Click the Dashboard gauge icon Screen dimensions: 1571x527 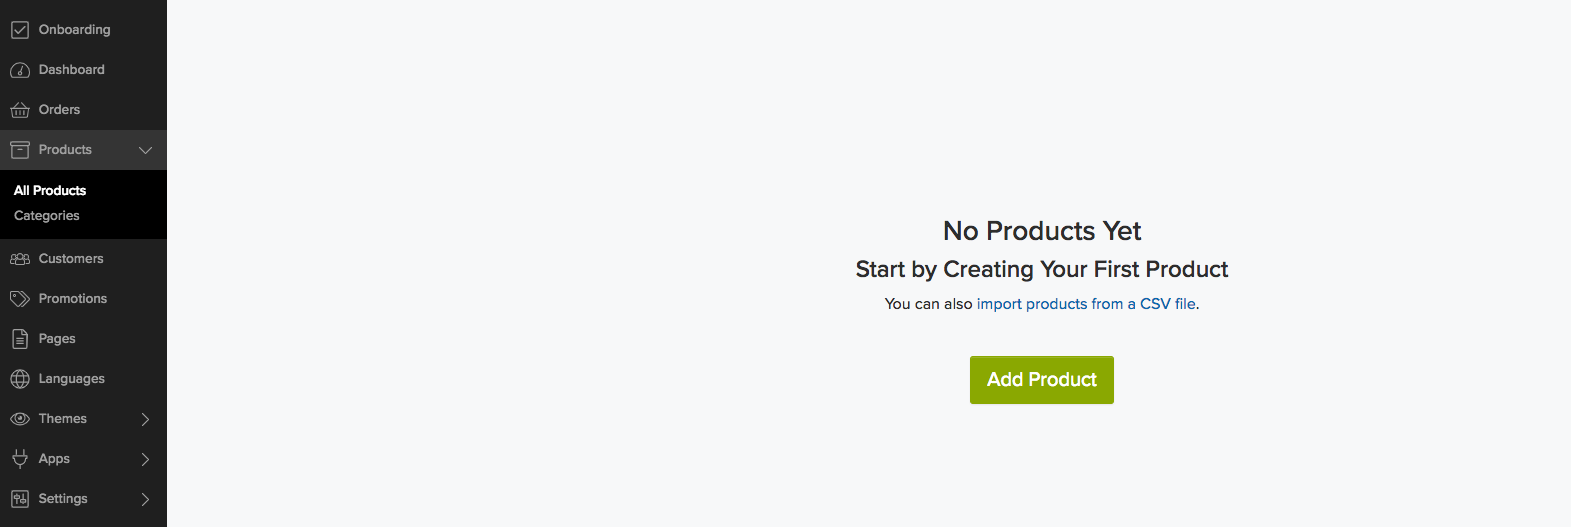pos(20,70)
